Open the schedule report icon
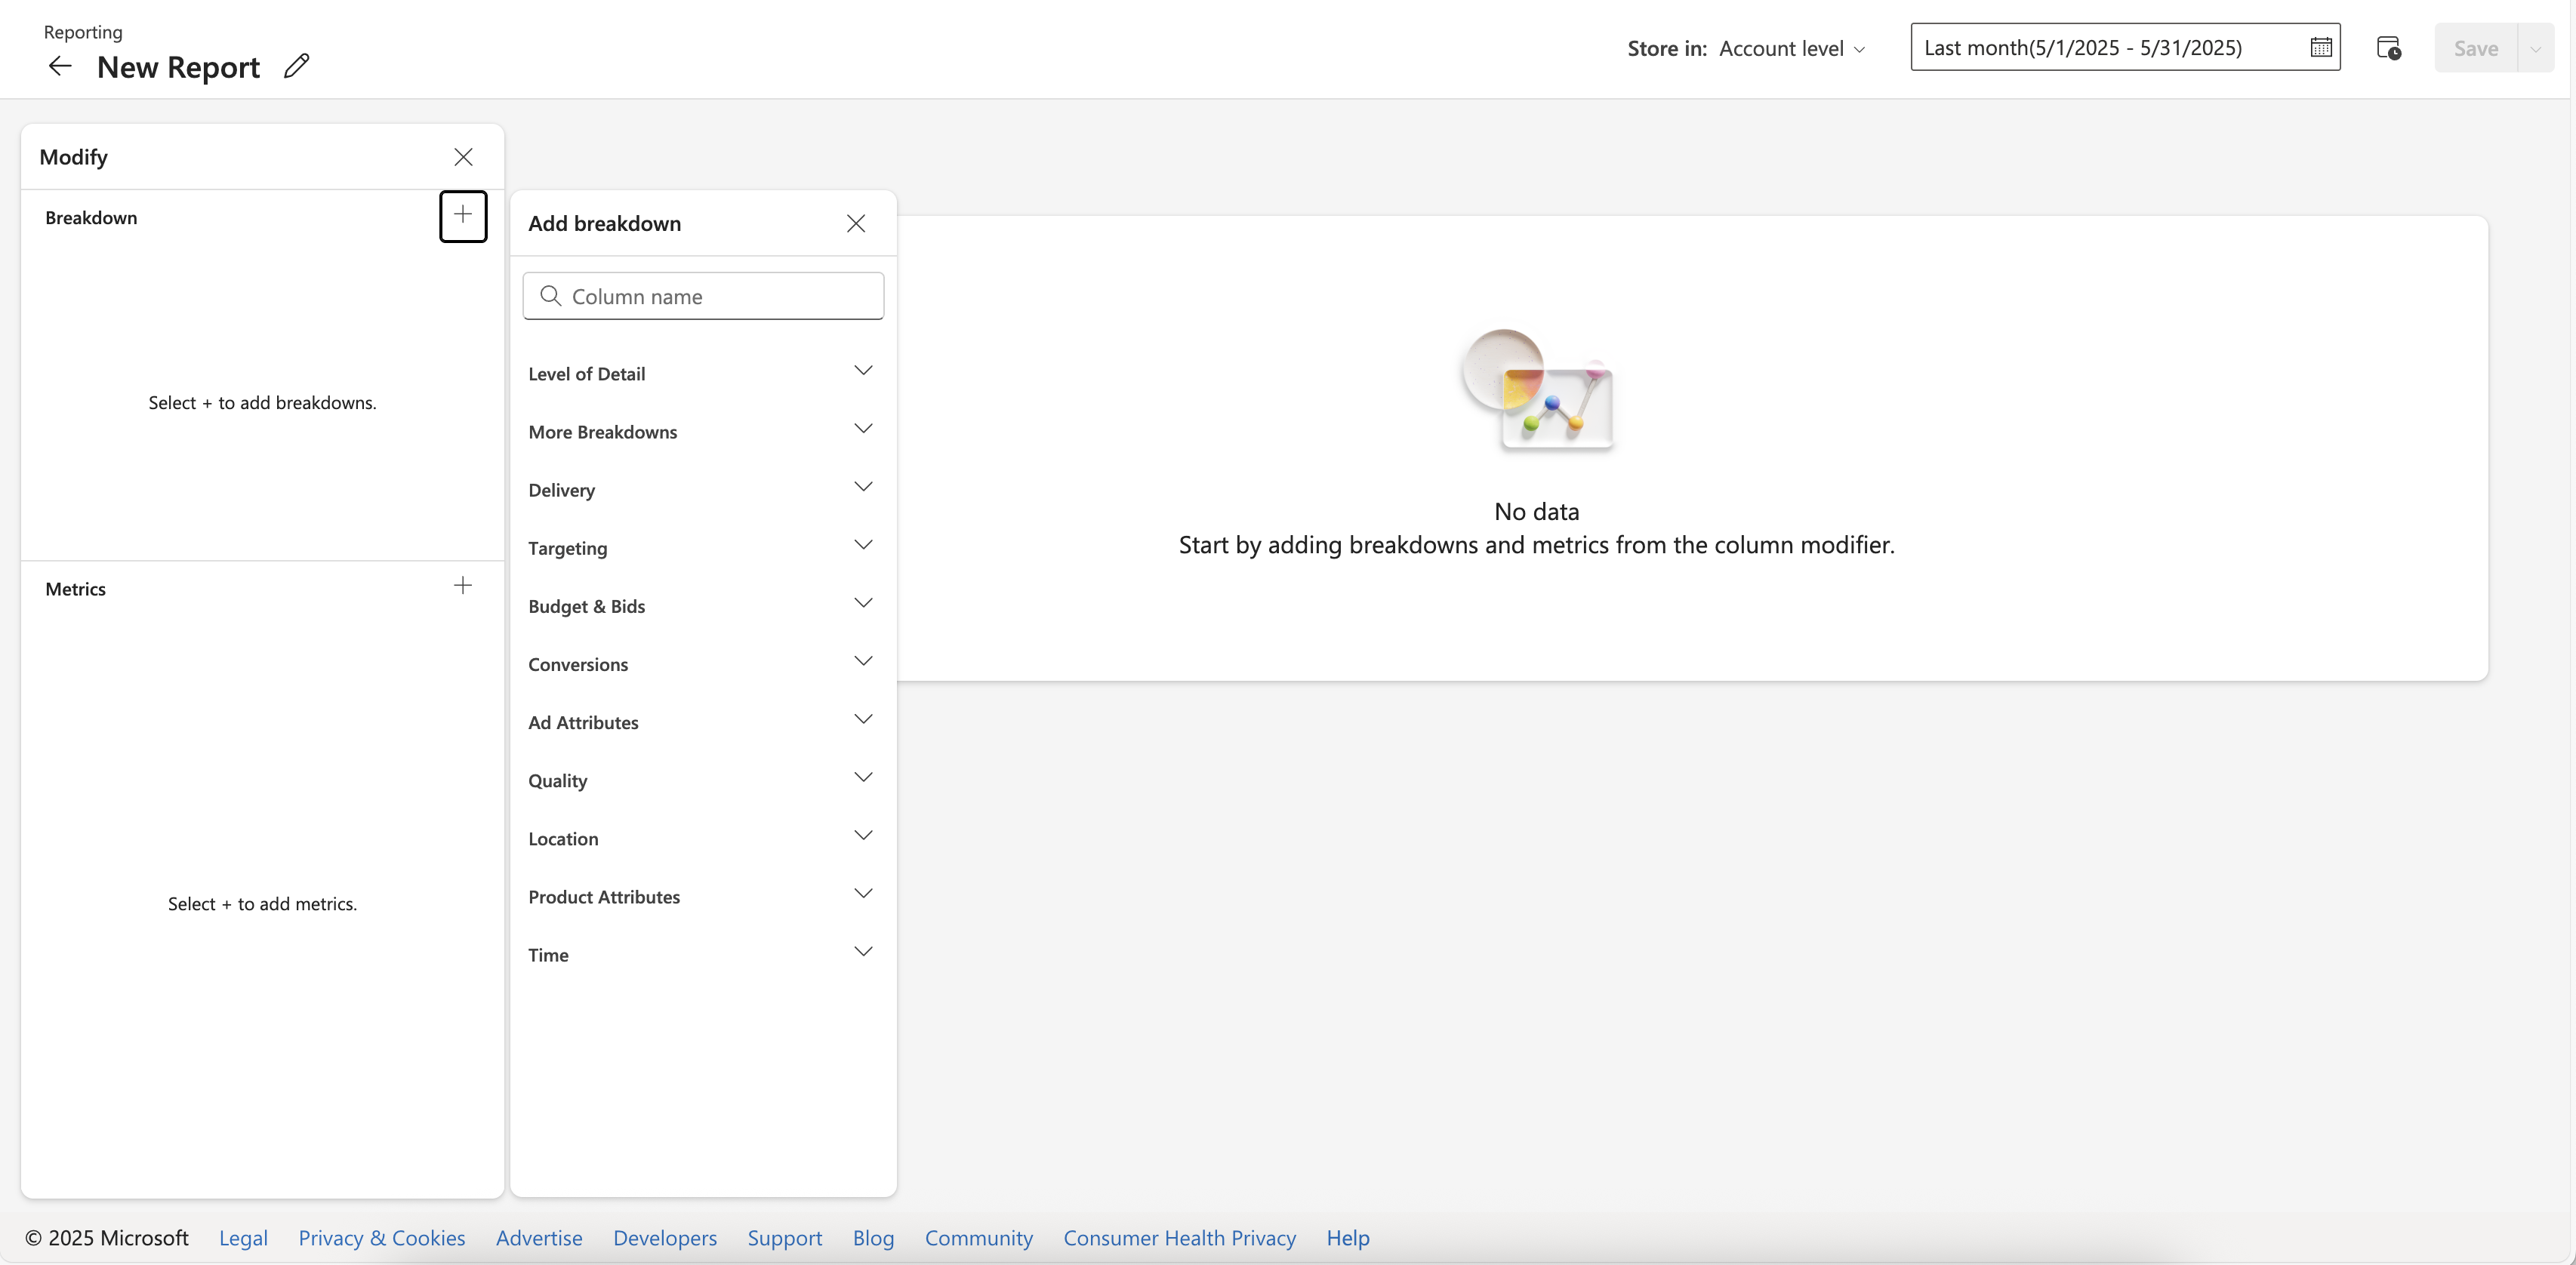This screenshot has height=1265, width=2576. pyautogui.click(x=2388, y=48)
